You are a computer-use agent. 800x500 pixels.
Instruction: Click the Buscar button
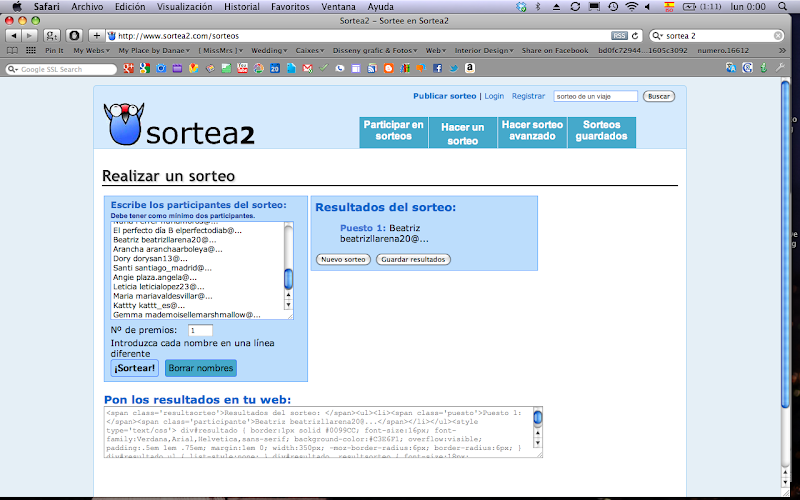(x=659, y=96)
